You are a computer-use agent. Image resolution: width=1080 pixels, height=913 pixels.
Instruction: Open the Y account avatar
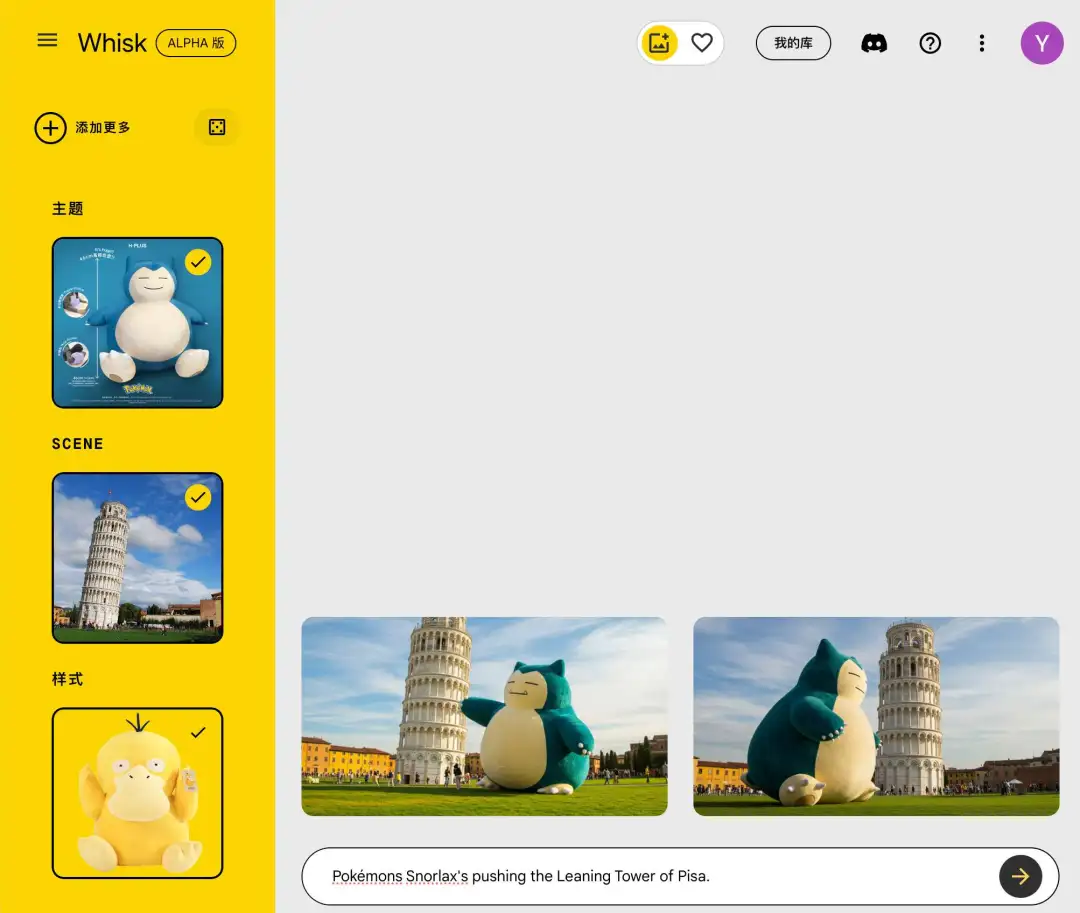point(1041,43)
